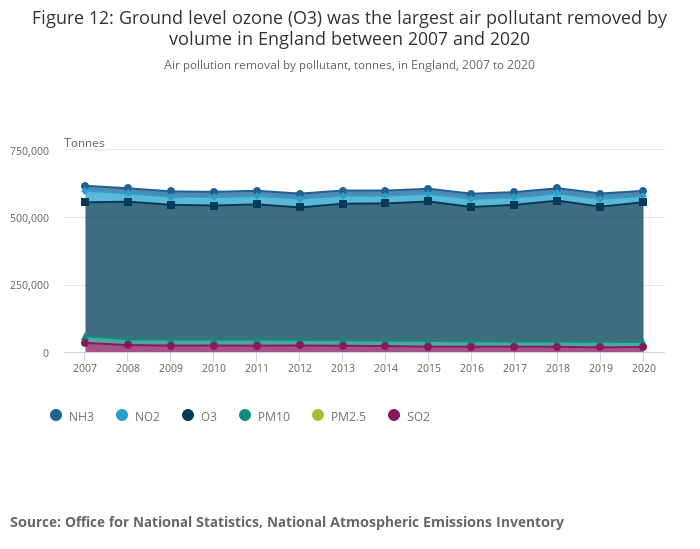Image resolution: width=700 pixels, height=549 pixels.
Task: Toggle the NO2 series via its legend label
Action: 147,417
